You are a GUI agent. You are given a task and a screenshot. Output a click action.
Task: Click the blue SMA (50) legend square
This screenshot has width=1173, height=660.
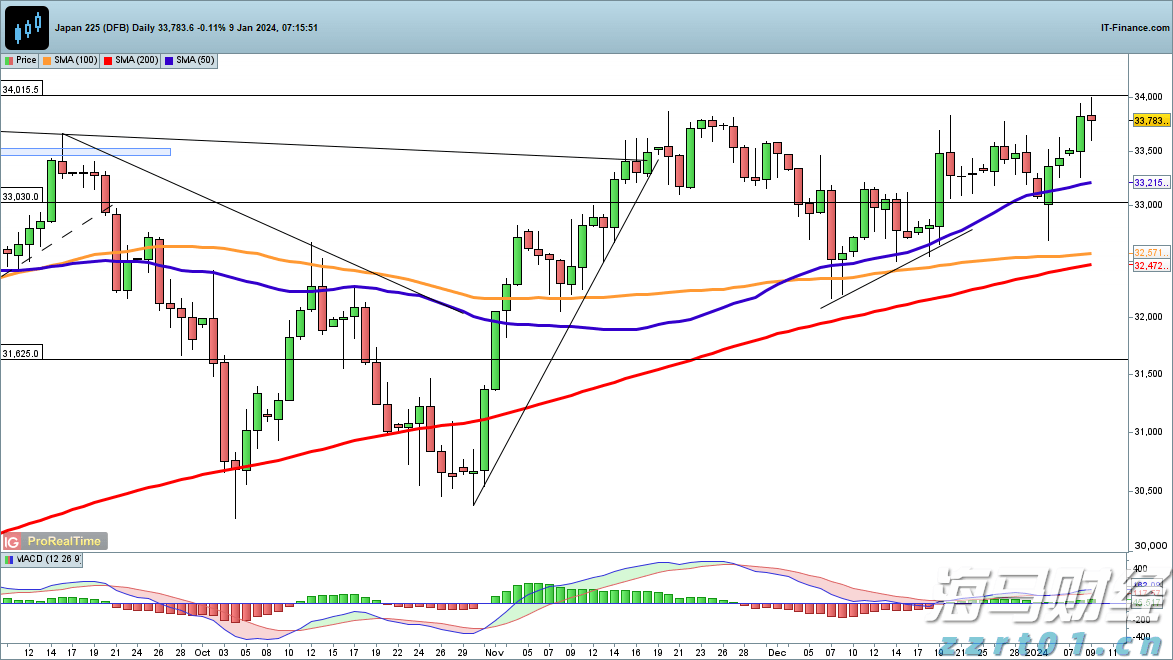pyautogui.click(x=169, y=61)
